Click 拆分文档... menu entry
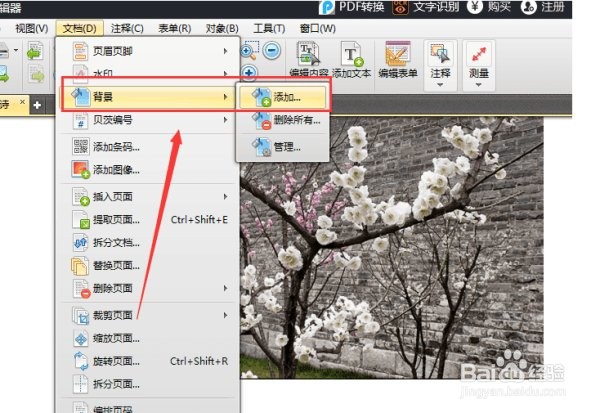Image resolution: width=600 pixels, height=413 pixels. point(148,242)
